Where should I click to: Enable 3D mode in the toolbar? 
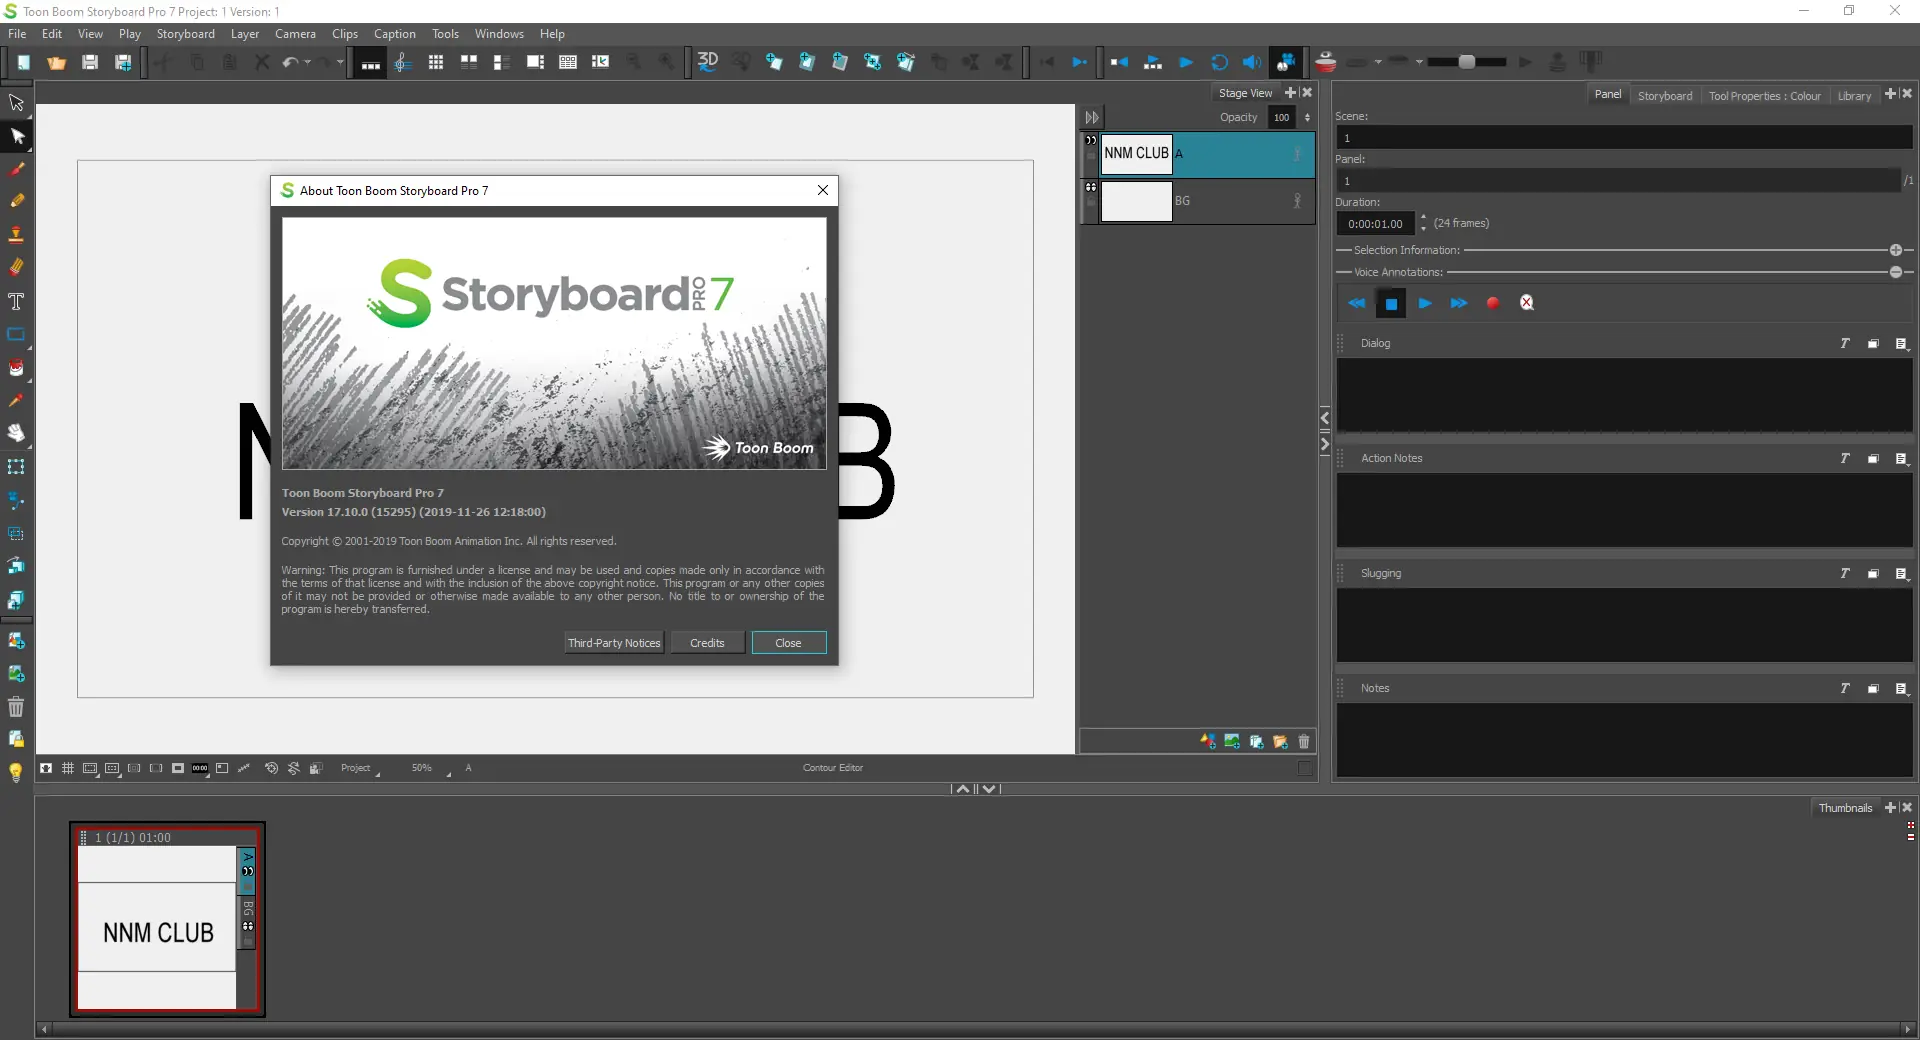pyautogui.click(x=708, y=62)
